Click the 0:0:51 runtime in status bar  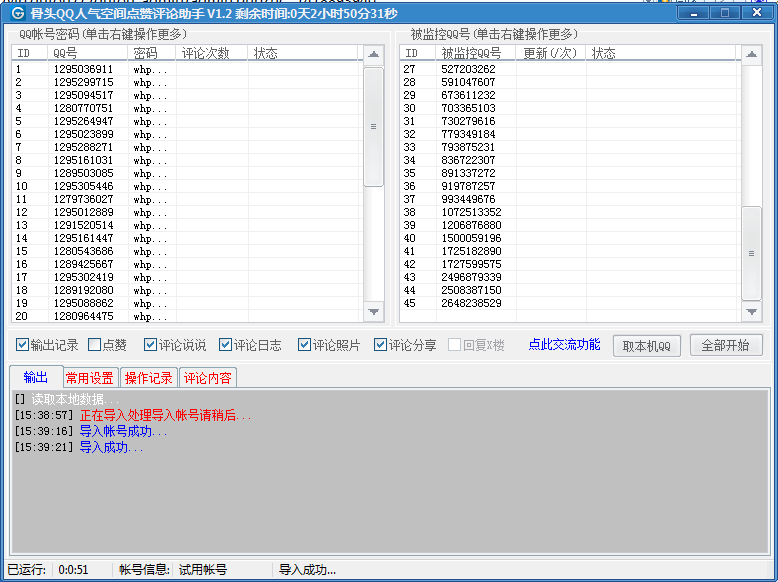point(73,570)
